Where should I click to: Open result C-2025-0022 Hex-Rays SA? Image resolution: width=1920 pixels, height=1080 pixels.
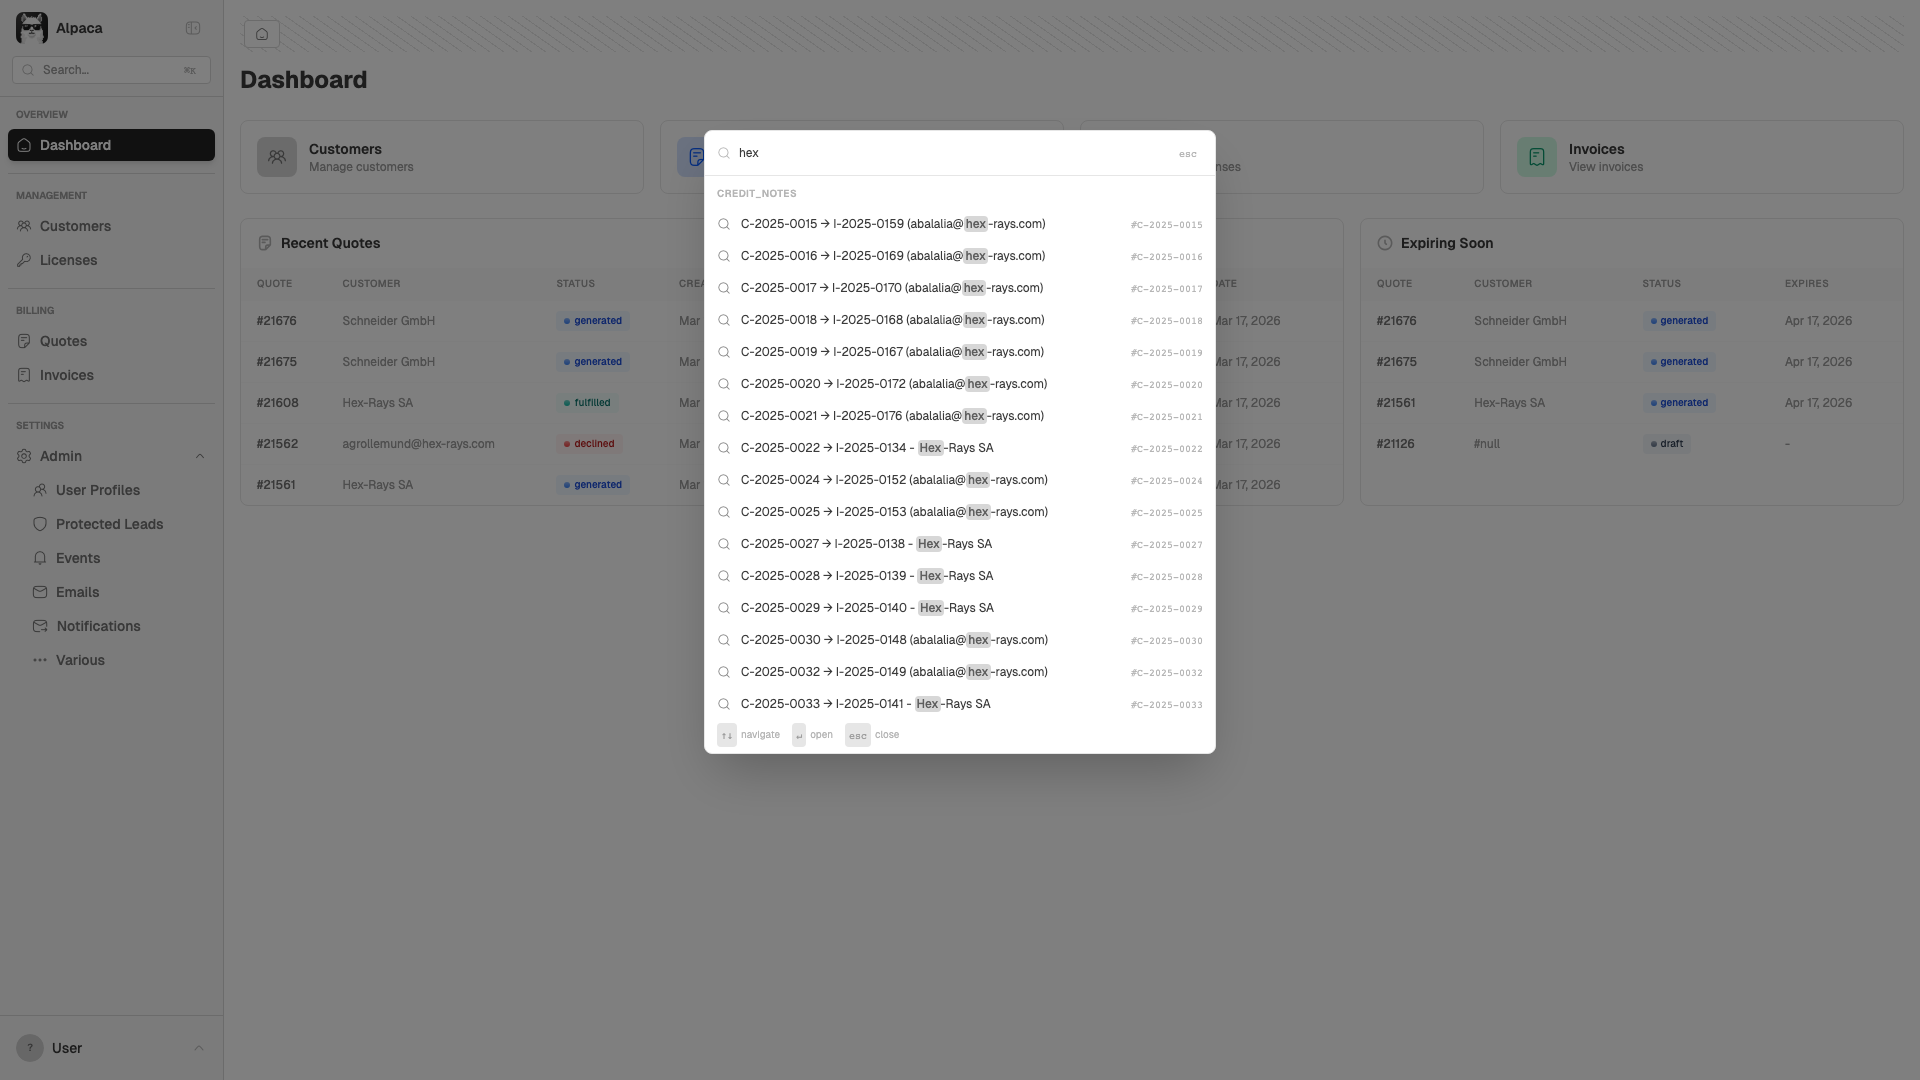(x=866, y=448)
